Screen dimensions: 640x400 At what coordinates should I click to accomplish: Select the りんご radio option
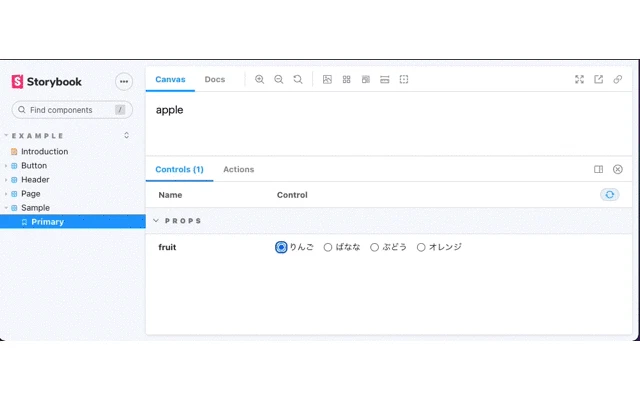point(281,247)
